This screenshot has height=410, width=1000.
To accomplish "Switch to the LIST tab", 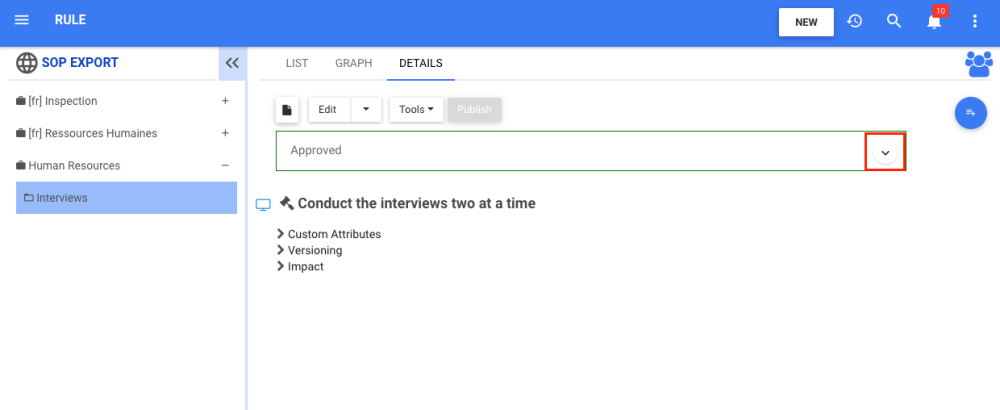I will tap(297, 63).
